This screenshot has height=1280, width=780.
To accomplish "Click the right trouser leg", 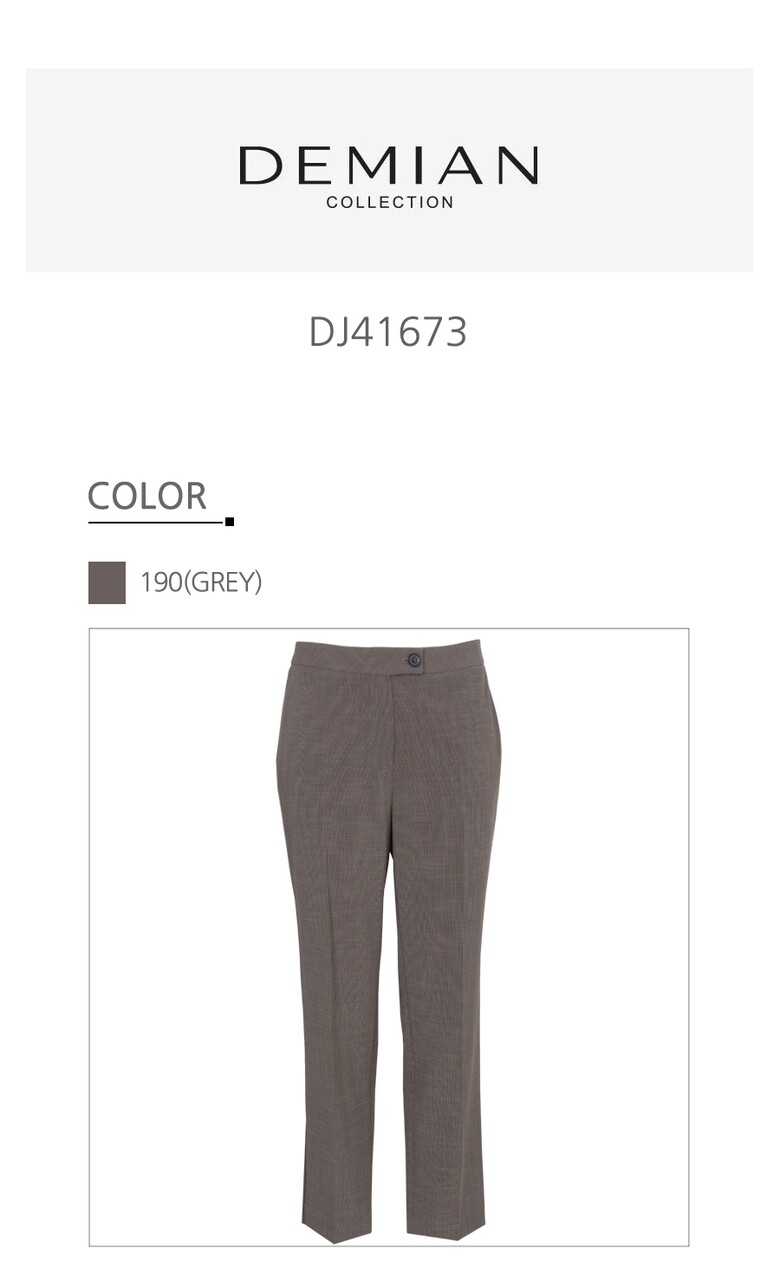I will [441, 1000].
